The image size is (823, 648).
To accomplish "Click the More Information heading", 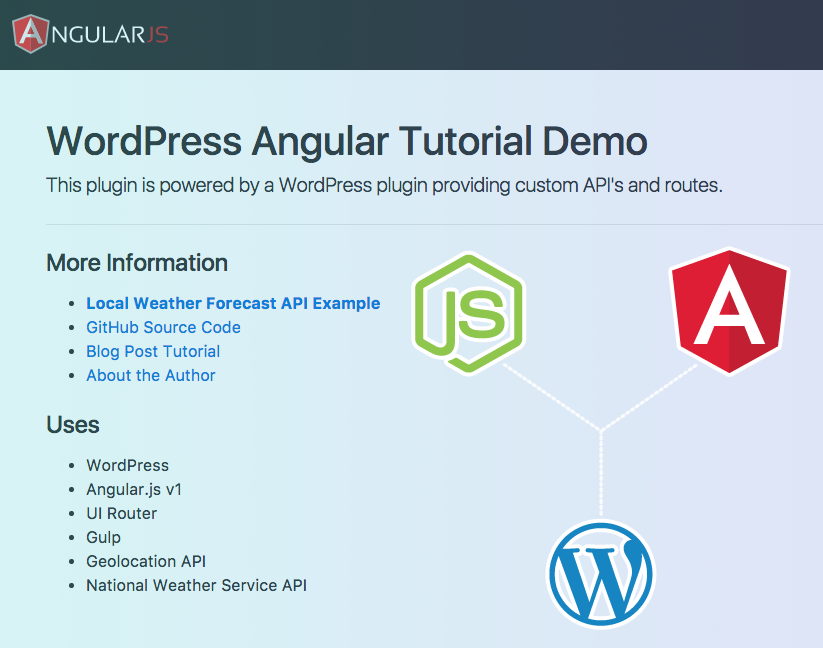I will (137, 263).
